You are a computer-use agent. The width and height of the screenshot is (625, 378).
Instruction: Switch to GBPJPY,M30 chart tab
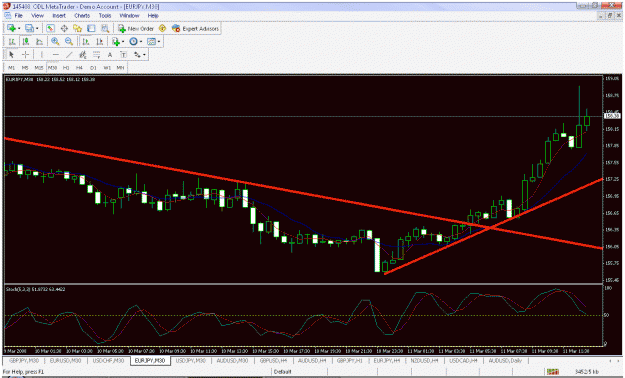(24, 360)
